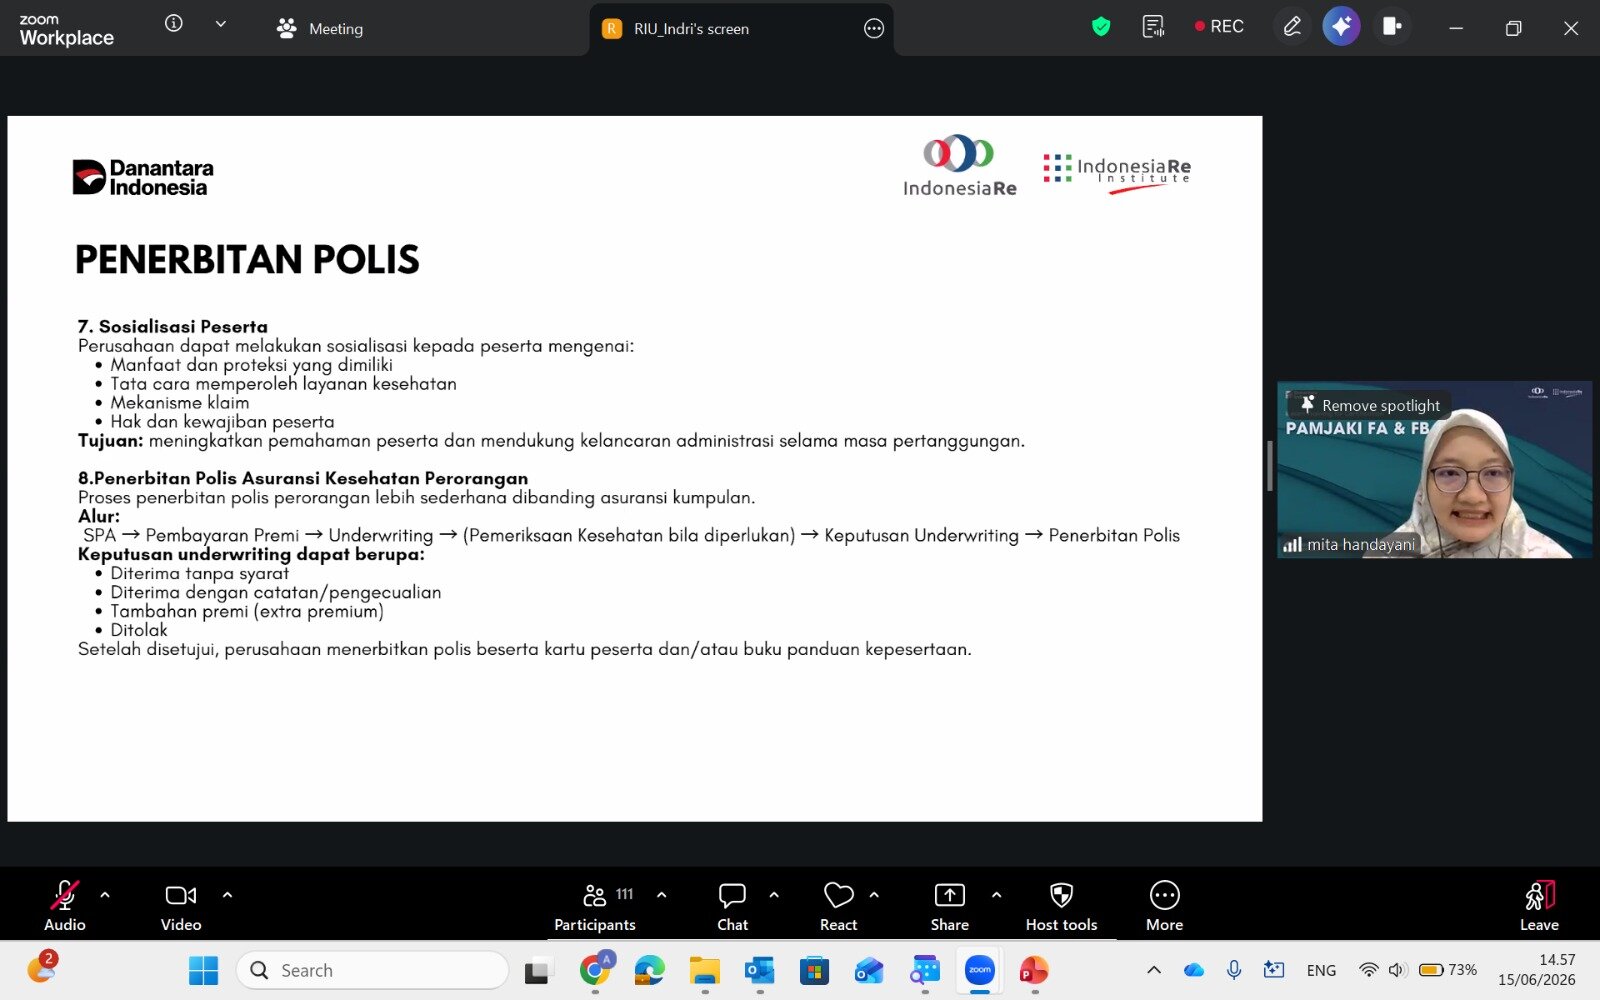Screen dimensions: 1600x1000
Task: Open volume speaker control
Action: click(1397, 970)
